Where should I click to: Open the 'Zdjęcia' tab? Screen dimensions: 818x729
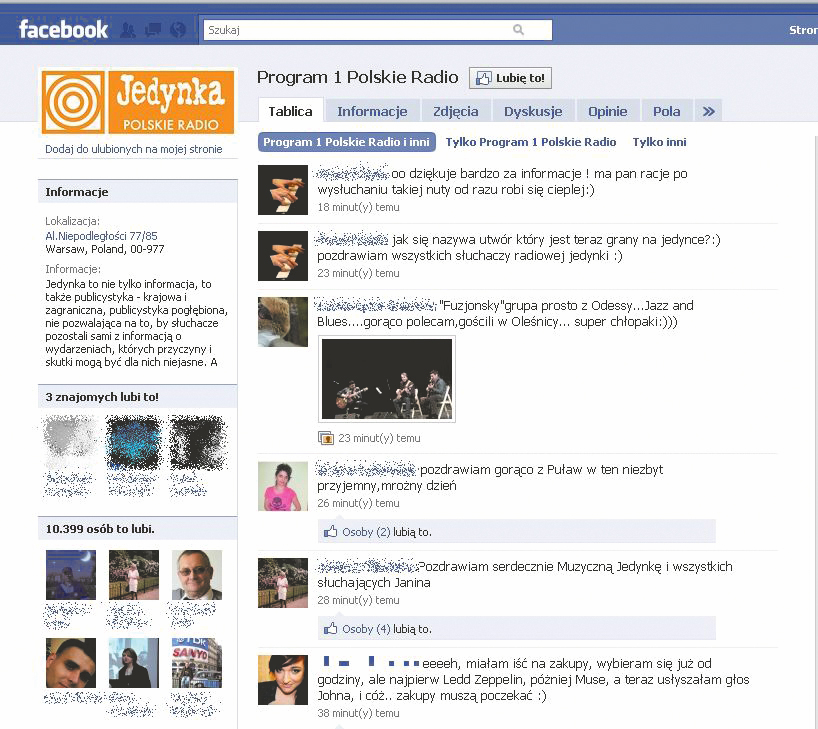click(456, 111)
